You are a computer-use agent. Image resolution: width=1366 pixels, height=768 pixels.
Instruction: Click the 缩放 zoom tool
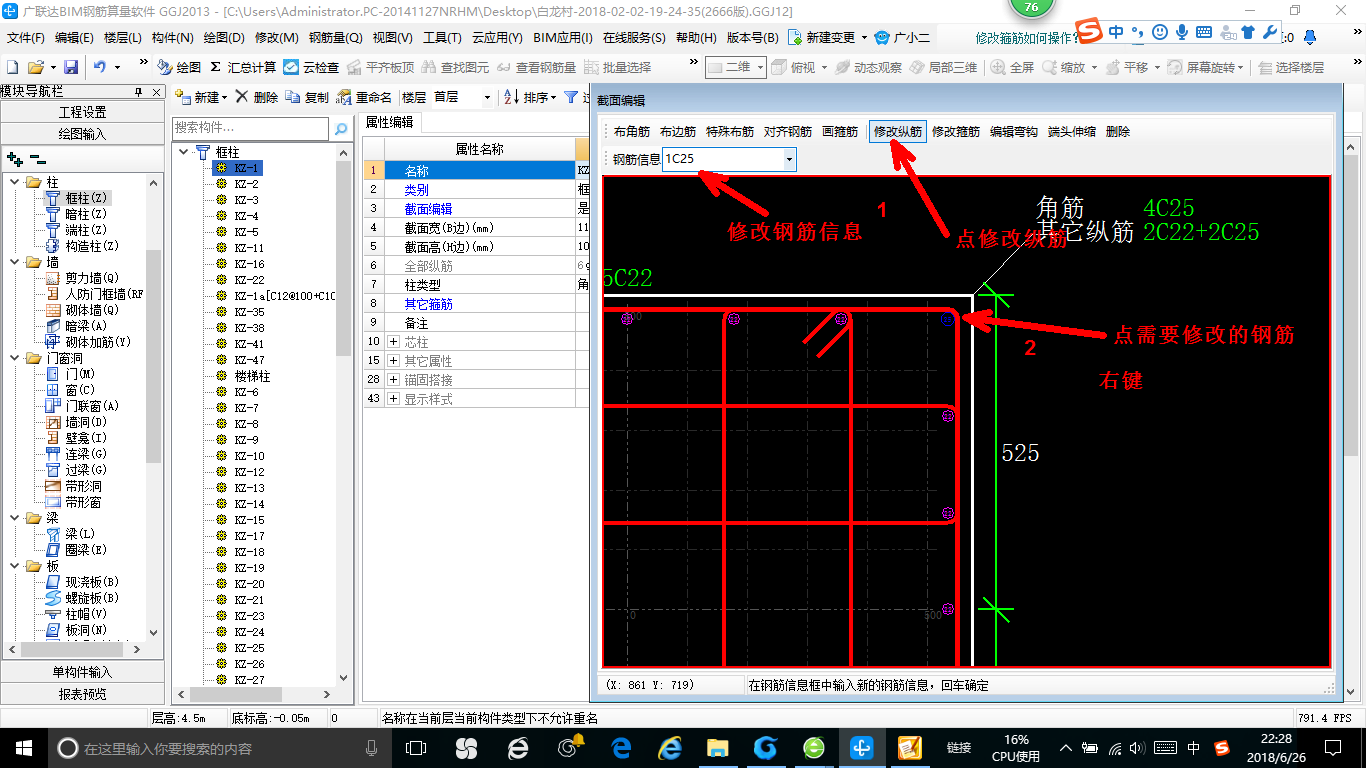coord(1064,67)
